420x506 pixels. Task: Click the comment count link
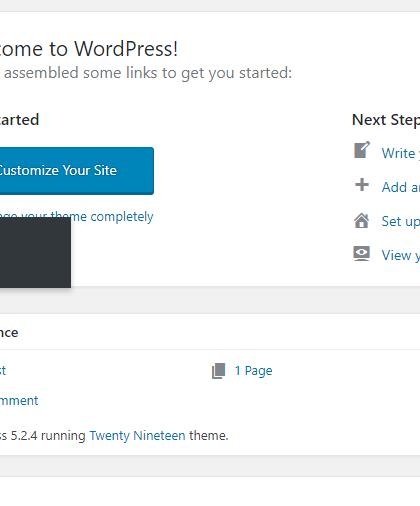19,401
